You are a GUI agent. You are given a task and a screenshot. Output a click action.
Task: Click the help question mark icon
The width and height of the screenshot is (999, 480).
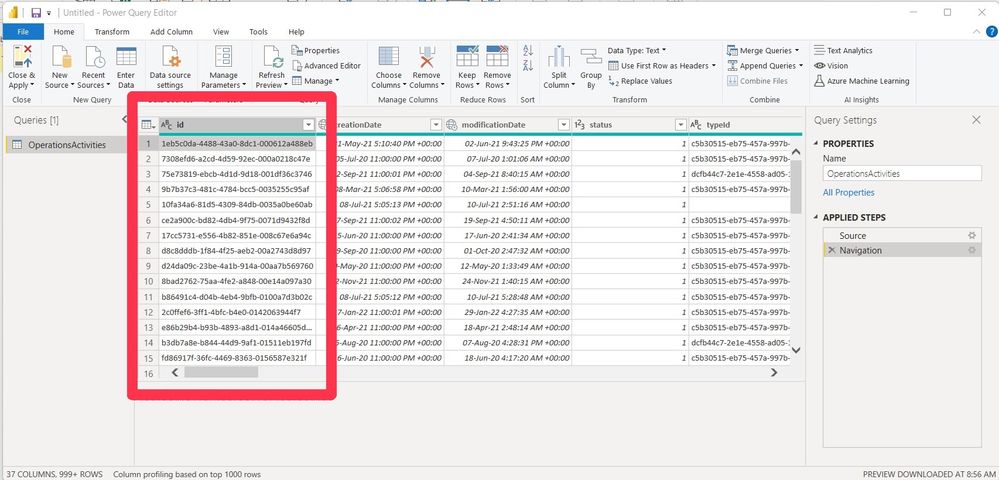pos(991,31)
